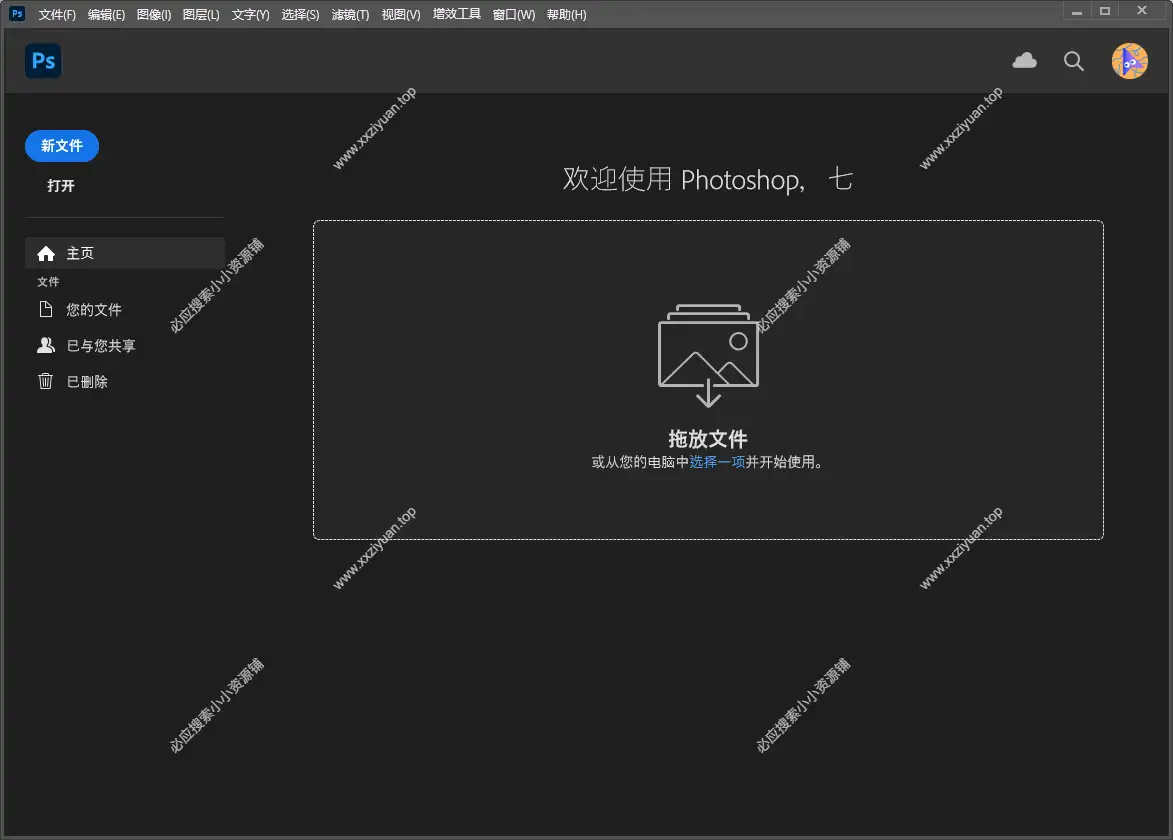Click the Photoshop Ps home logo
1173x840 pixels.
pyautogui.click(x=43, y=61)
